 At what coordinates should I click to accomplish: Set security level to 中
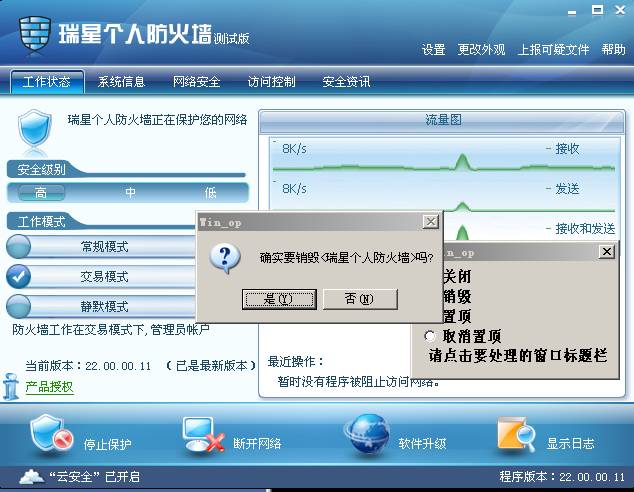tap(130, 192)
